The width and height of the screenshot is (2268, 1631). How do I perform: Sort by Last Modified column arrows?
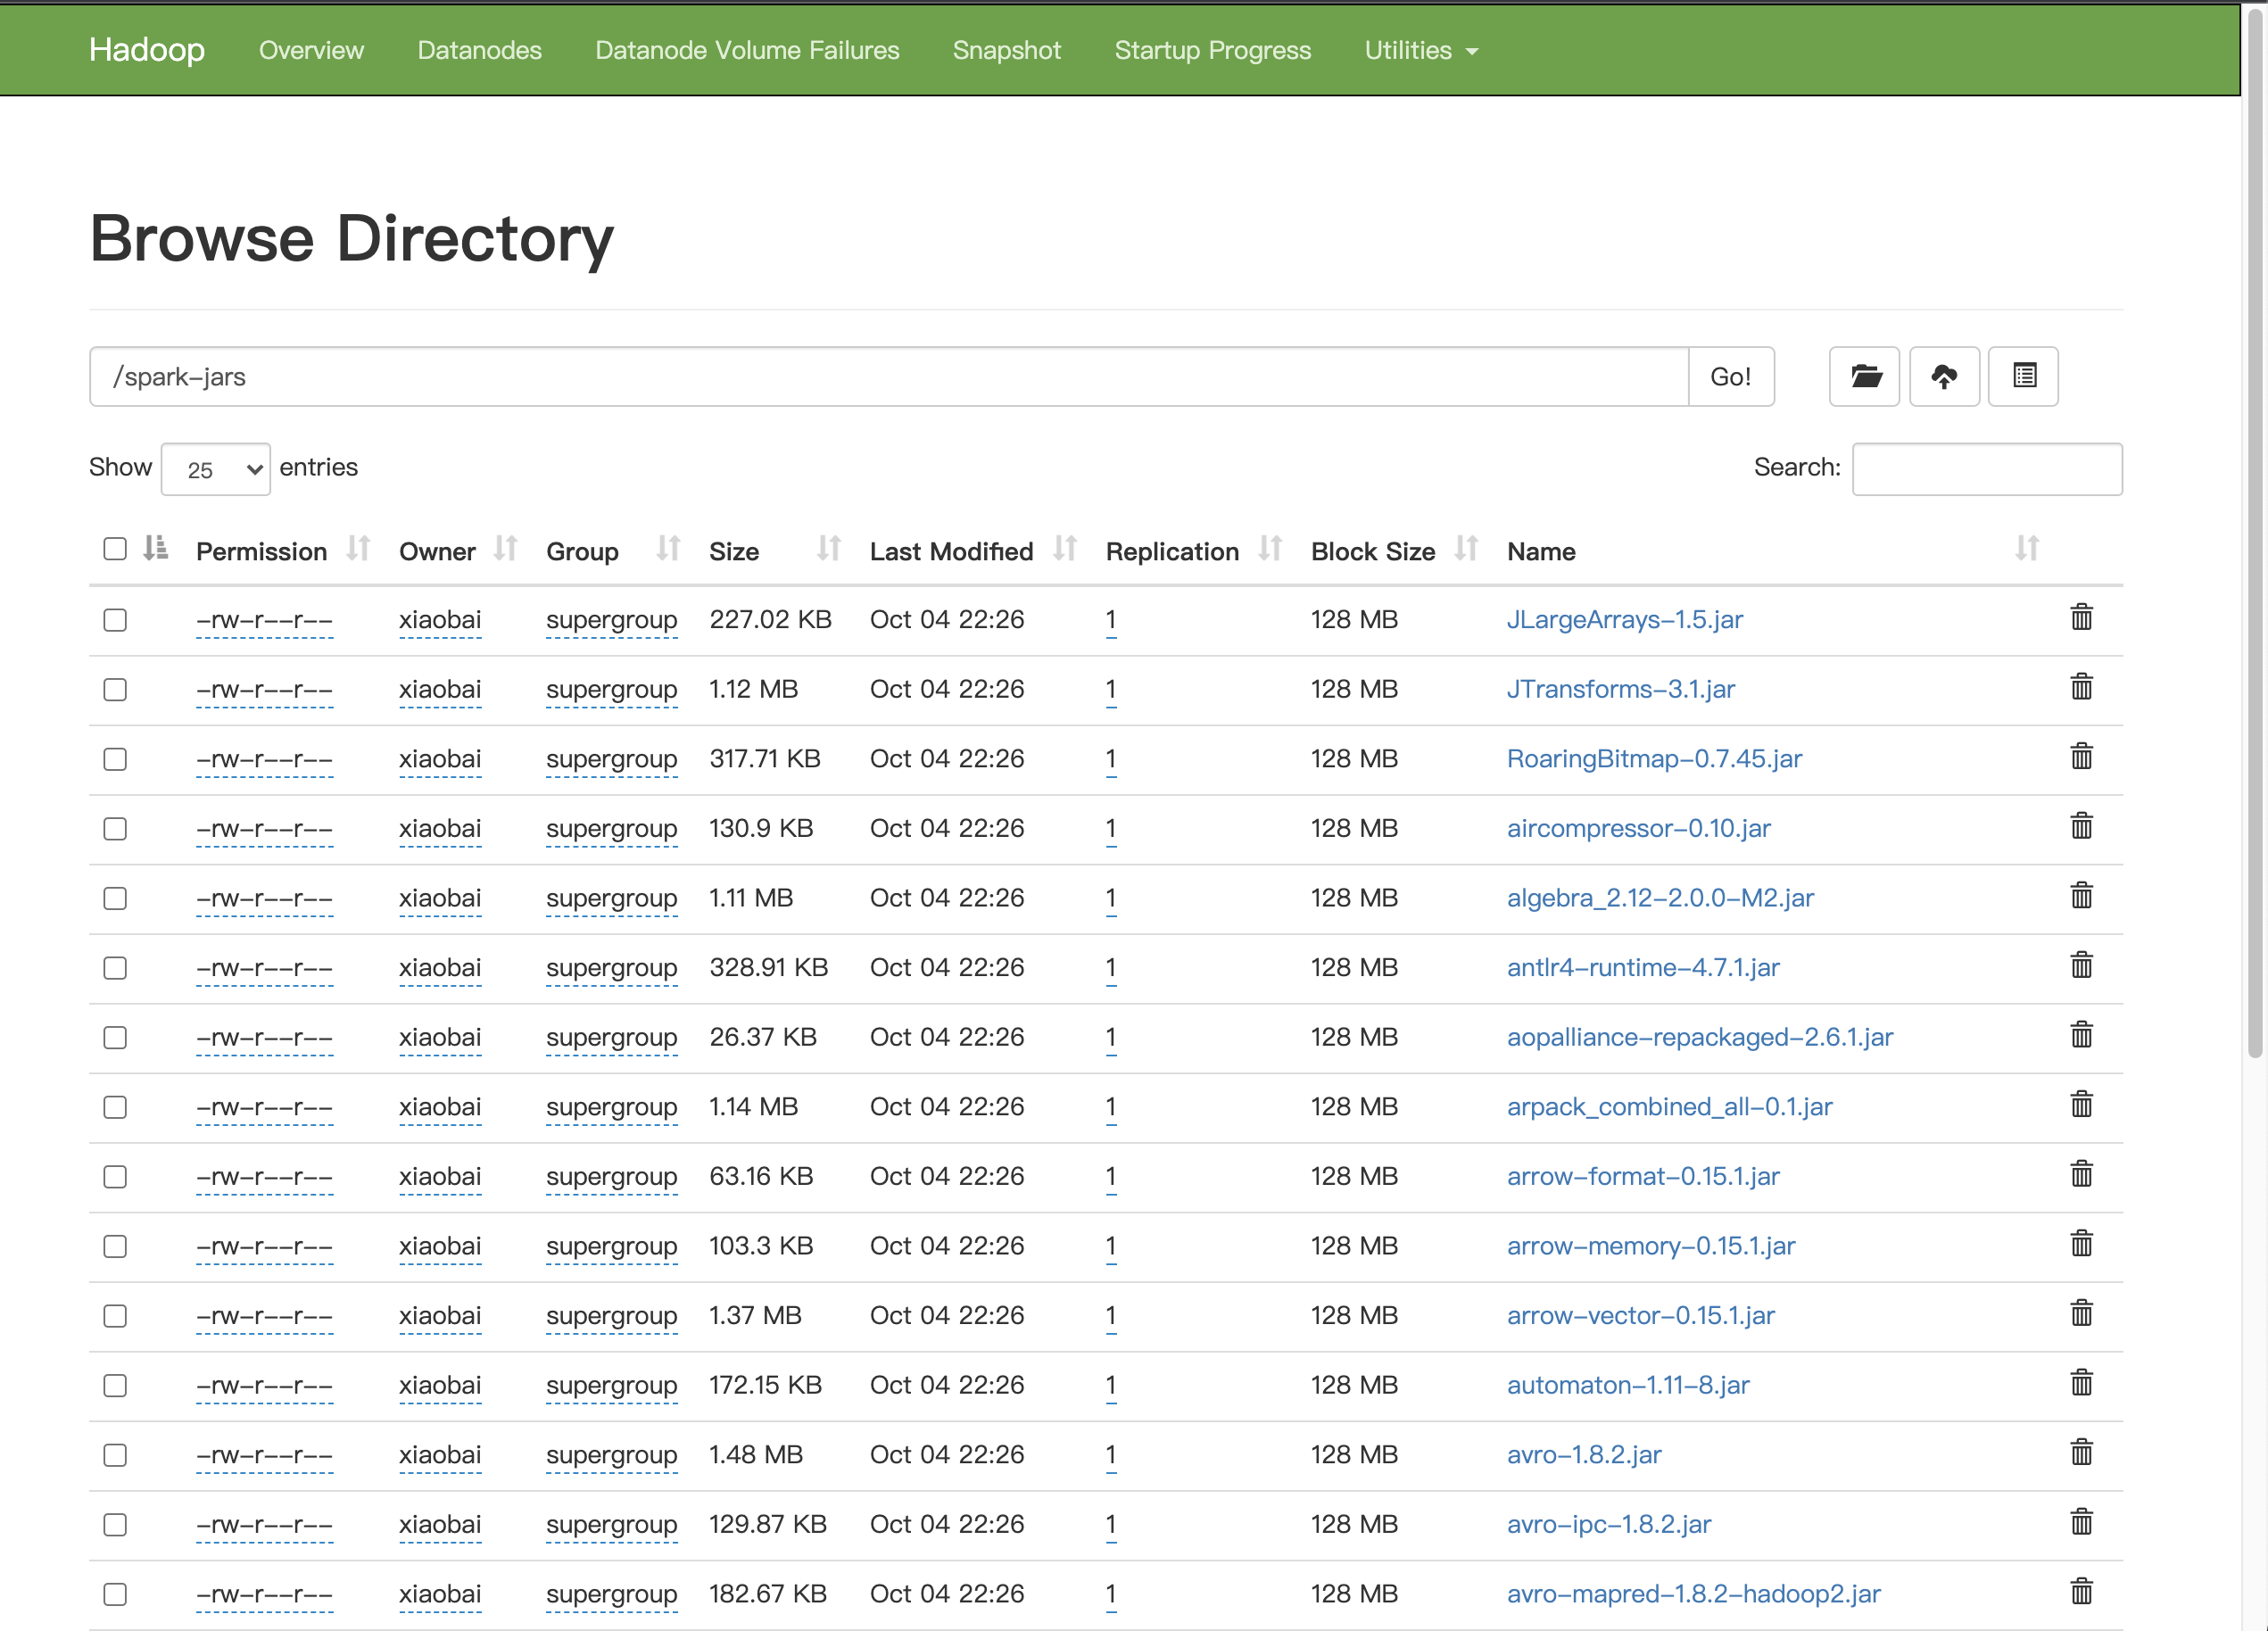1065,549
